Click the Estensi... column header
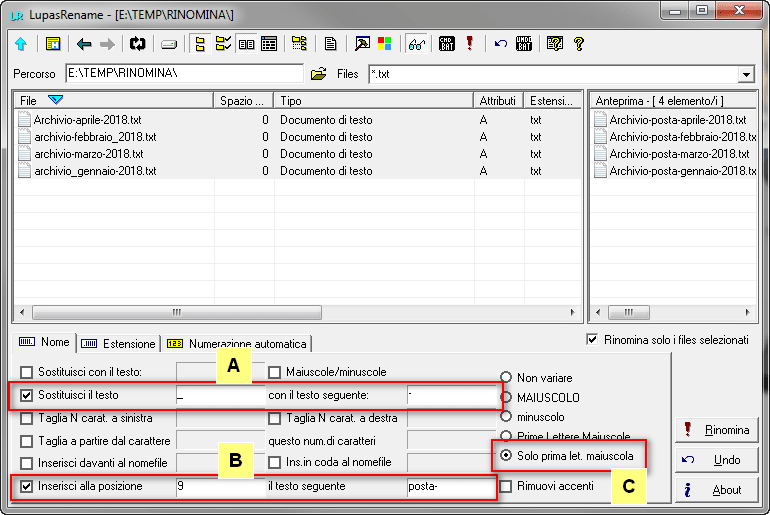Viewport: 770px width, 515px height. 552,101
